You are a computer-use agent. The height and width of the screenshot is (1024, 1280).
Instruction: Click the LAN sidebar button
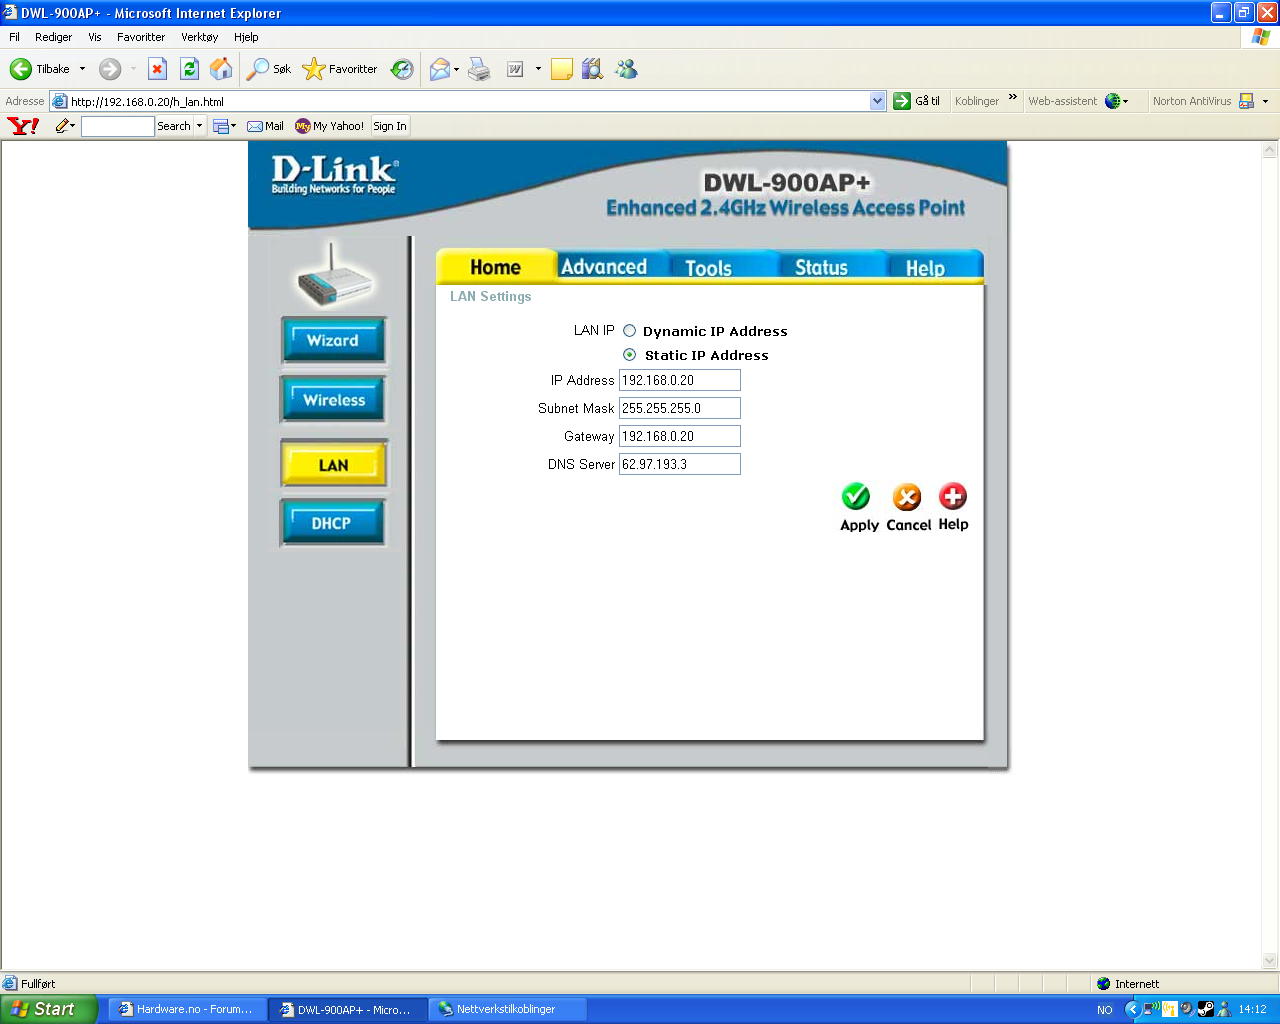pos(334,465)
